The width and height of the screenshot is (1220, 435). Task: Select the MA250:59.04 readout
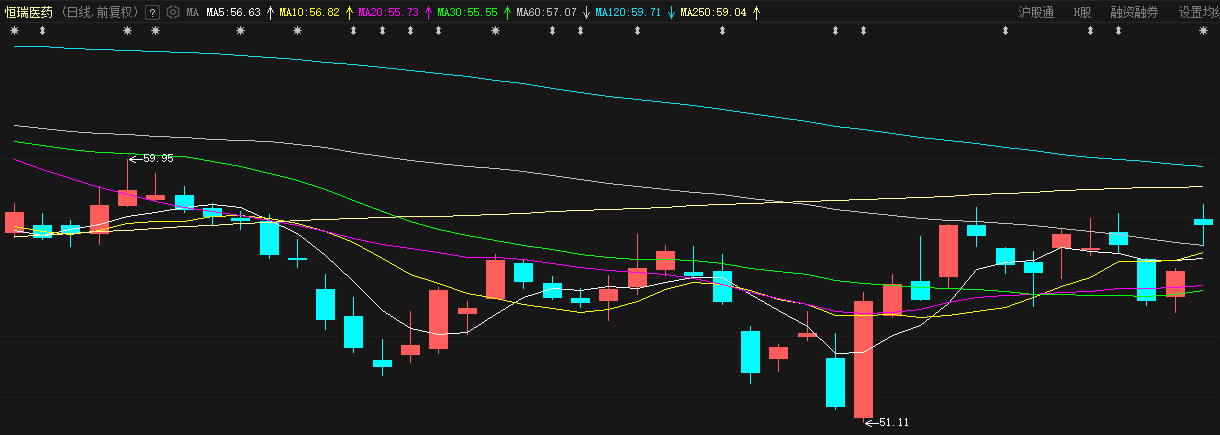coord(713,13)
